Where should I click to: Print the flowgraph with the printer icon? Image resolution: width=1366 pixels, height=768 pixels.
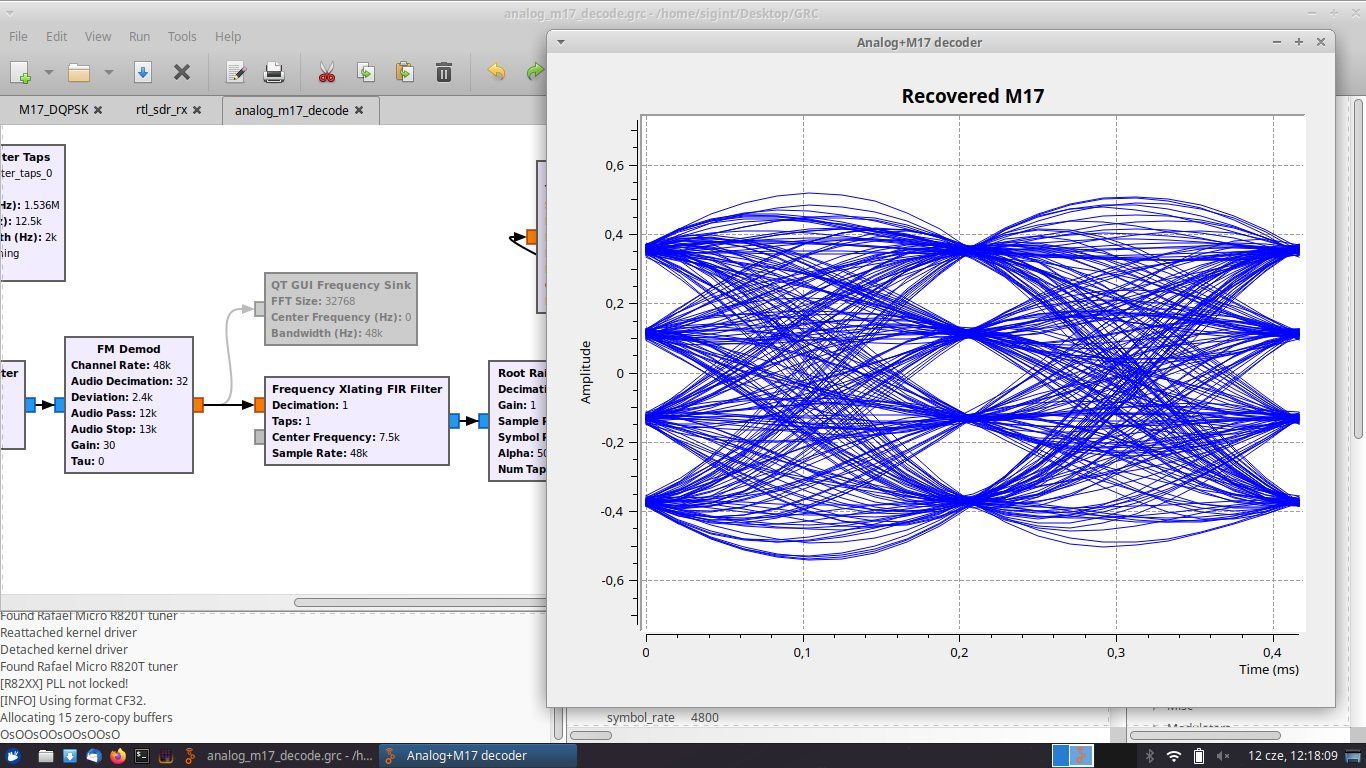point(274,72)
